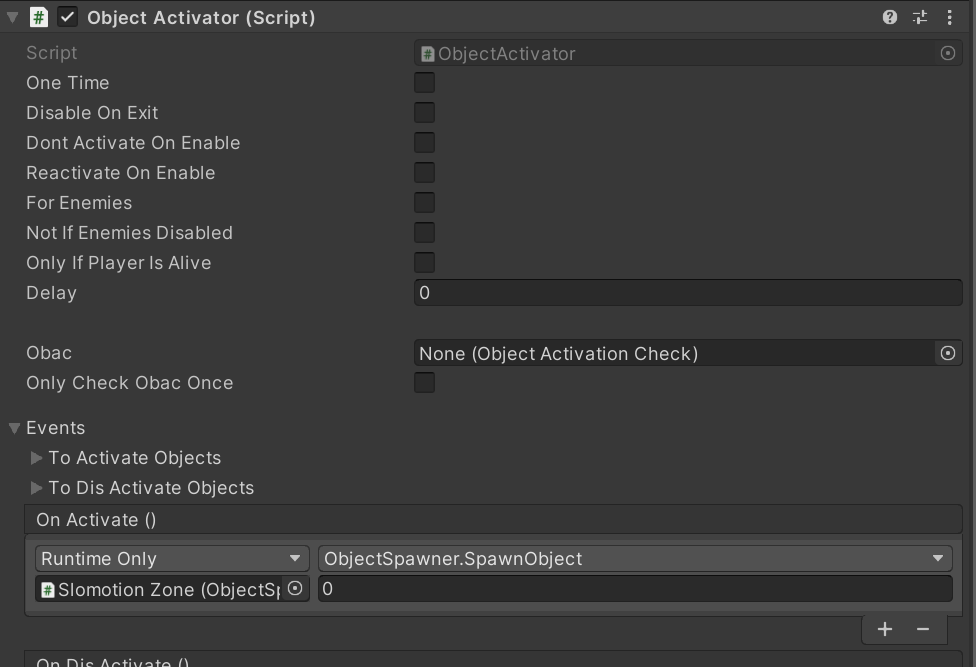The image size is (976, 667).
Task: Click the minus icon to remove event listener
Action: [x=923, y=629]
